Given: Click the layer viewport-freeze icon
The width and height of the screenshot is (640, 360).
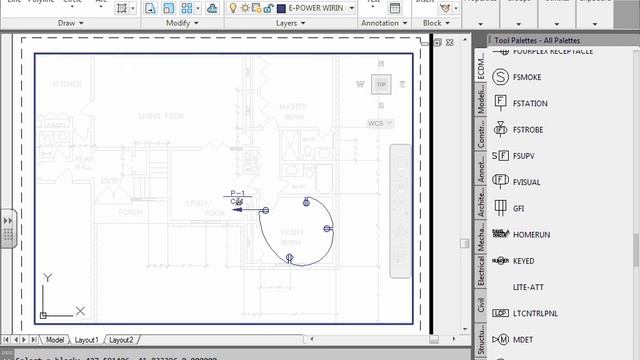Looking at the screenshot, I should [x=257, y=8].
